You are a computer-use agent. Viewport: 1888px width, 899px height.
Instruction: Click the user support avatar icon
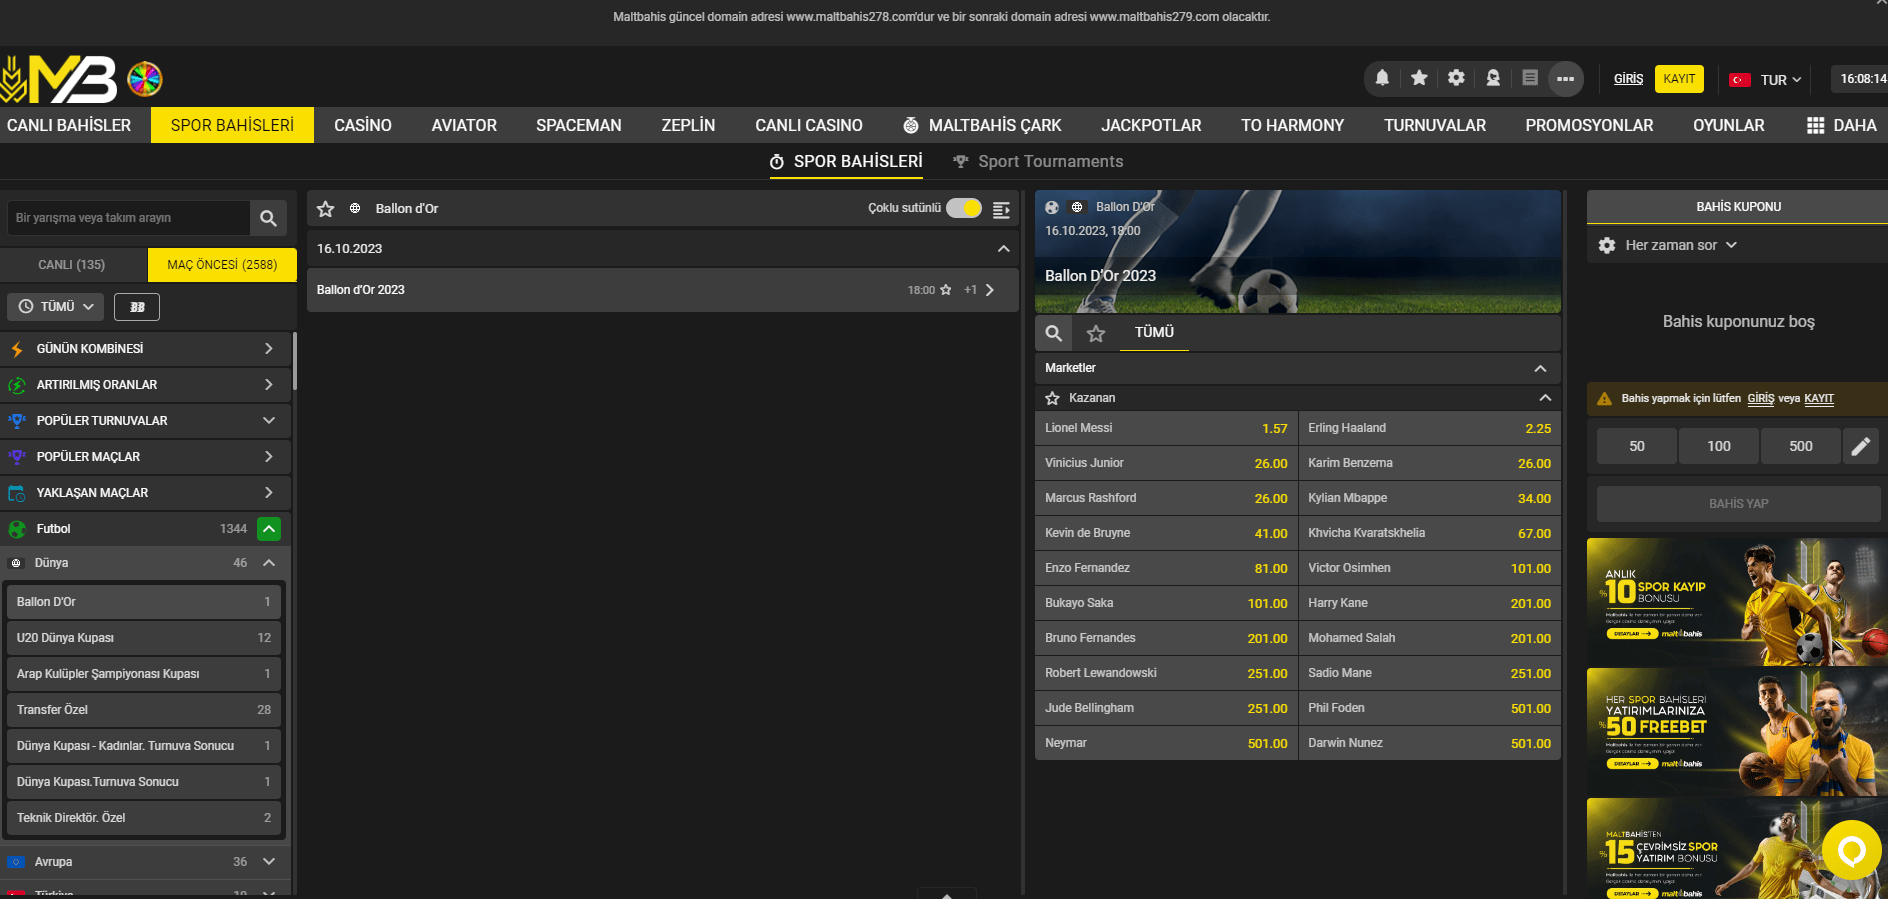click(x=1493, y=78)
